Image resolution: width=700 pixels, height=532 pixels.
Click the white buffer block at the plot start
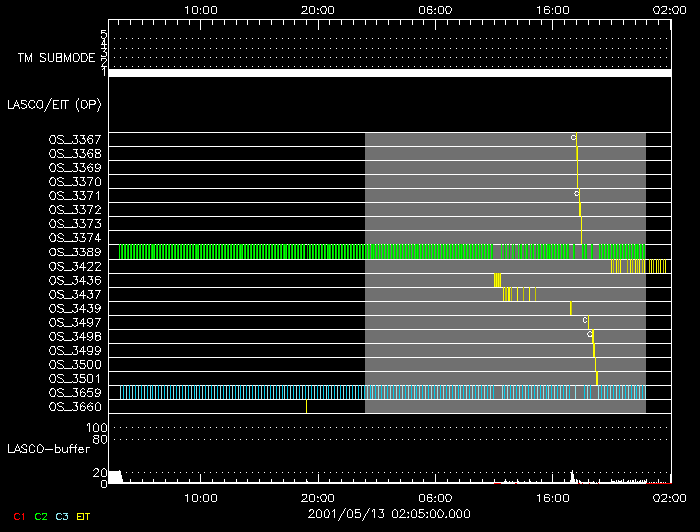click(115, 476)
